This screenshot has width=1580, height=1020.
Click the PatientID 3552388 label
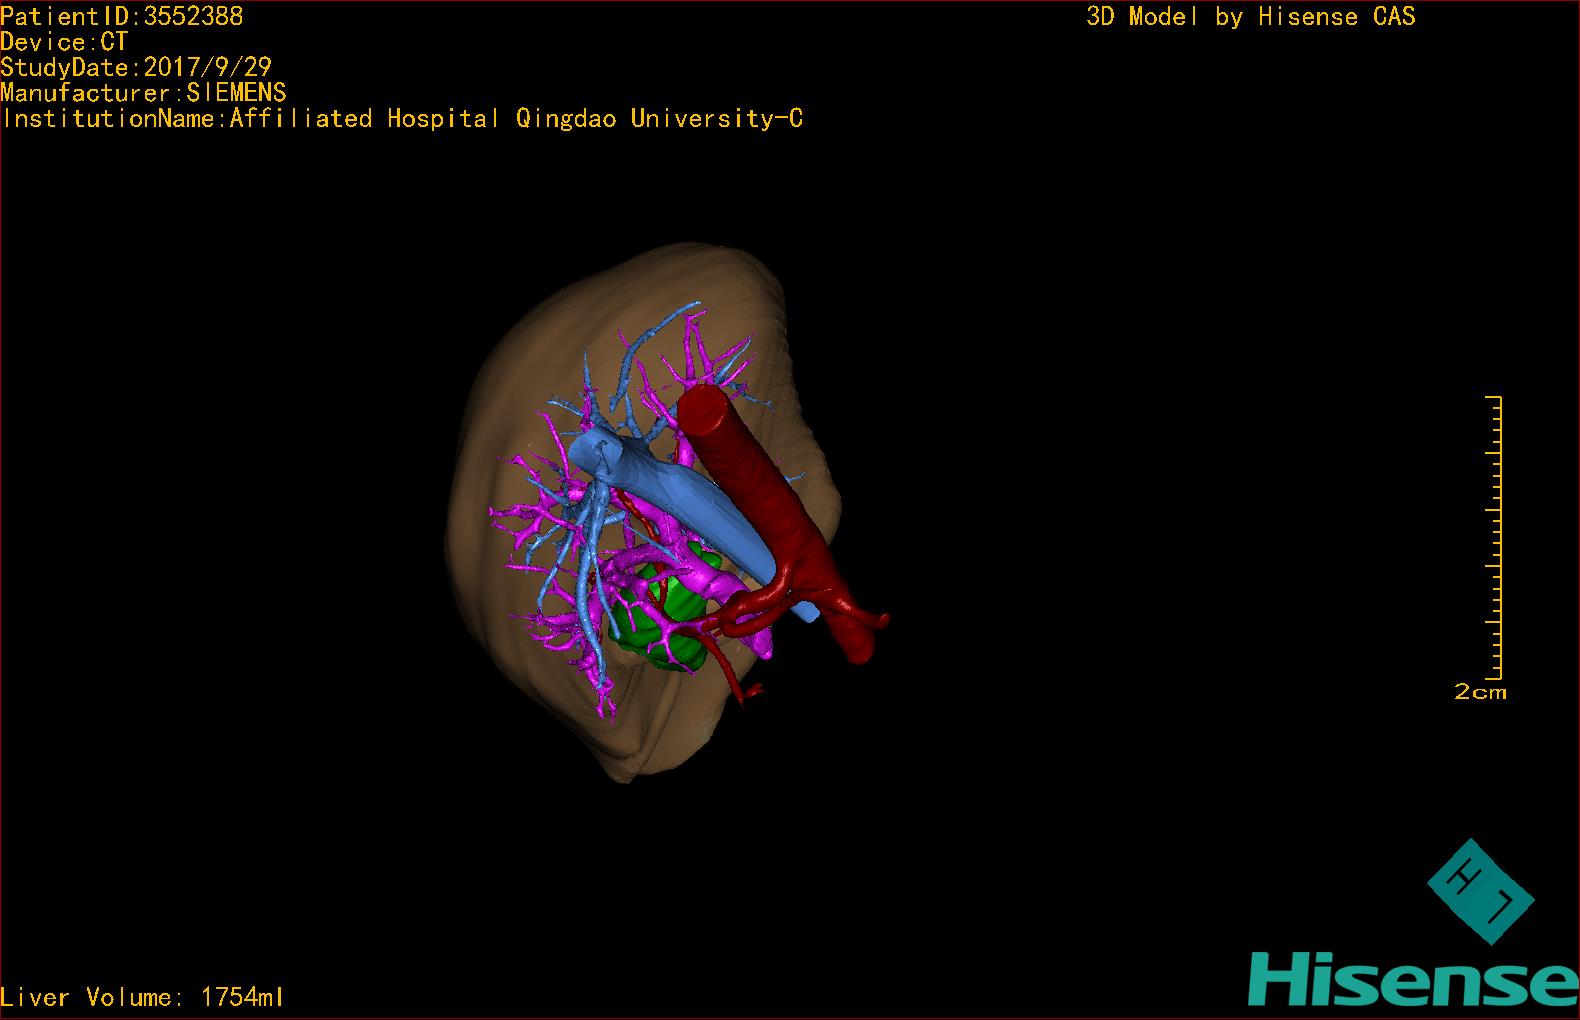(x=122, y=16)
